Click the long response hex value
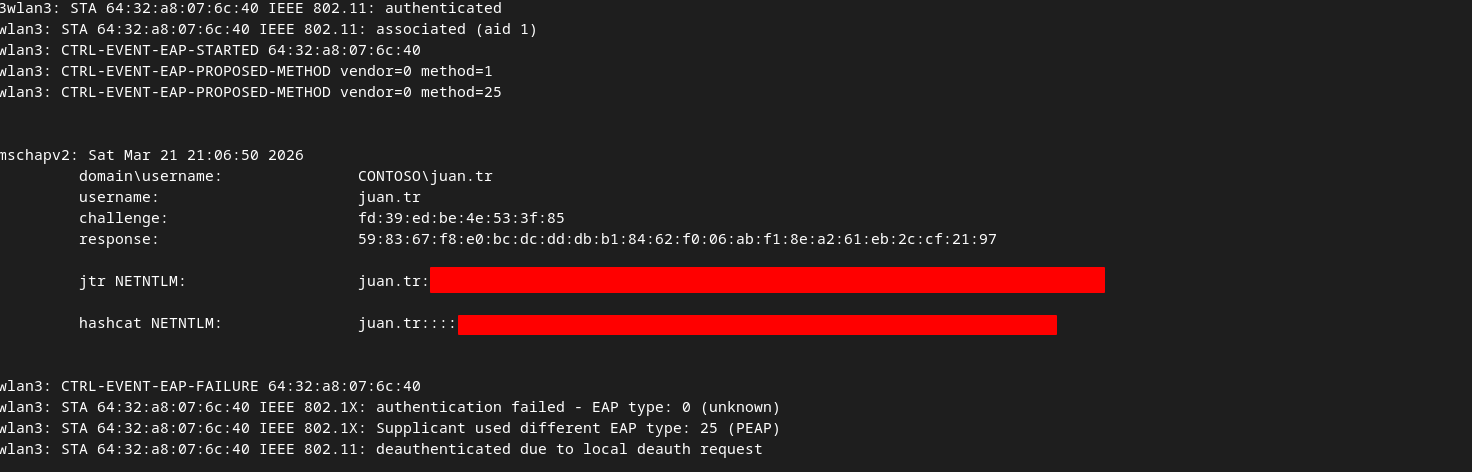Viewport: 1472px width, 472px height. point(677,240)
